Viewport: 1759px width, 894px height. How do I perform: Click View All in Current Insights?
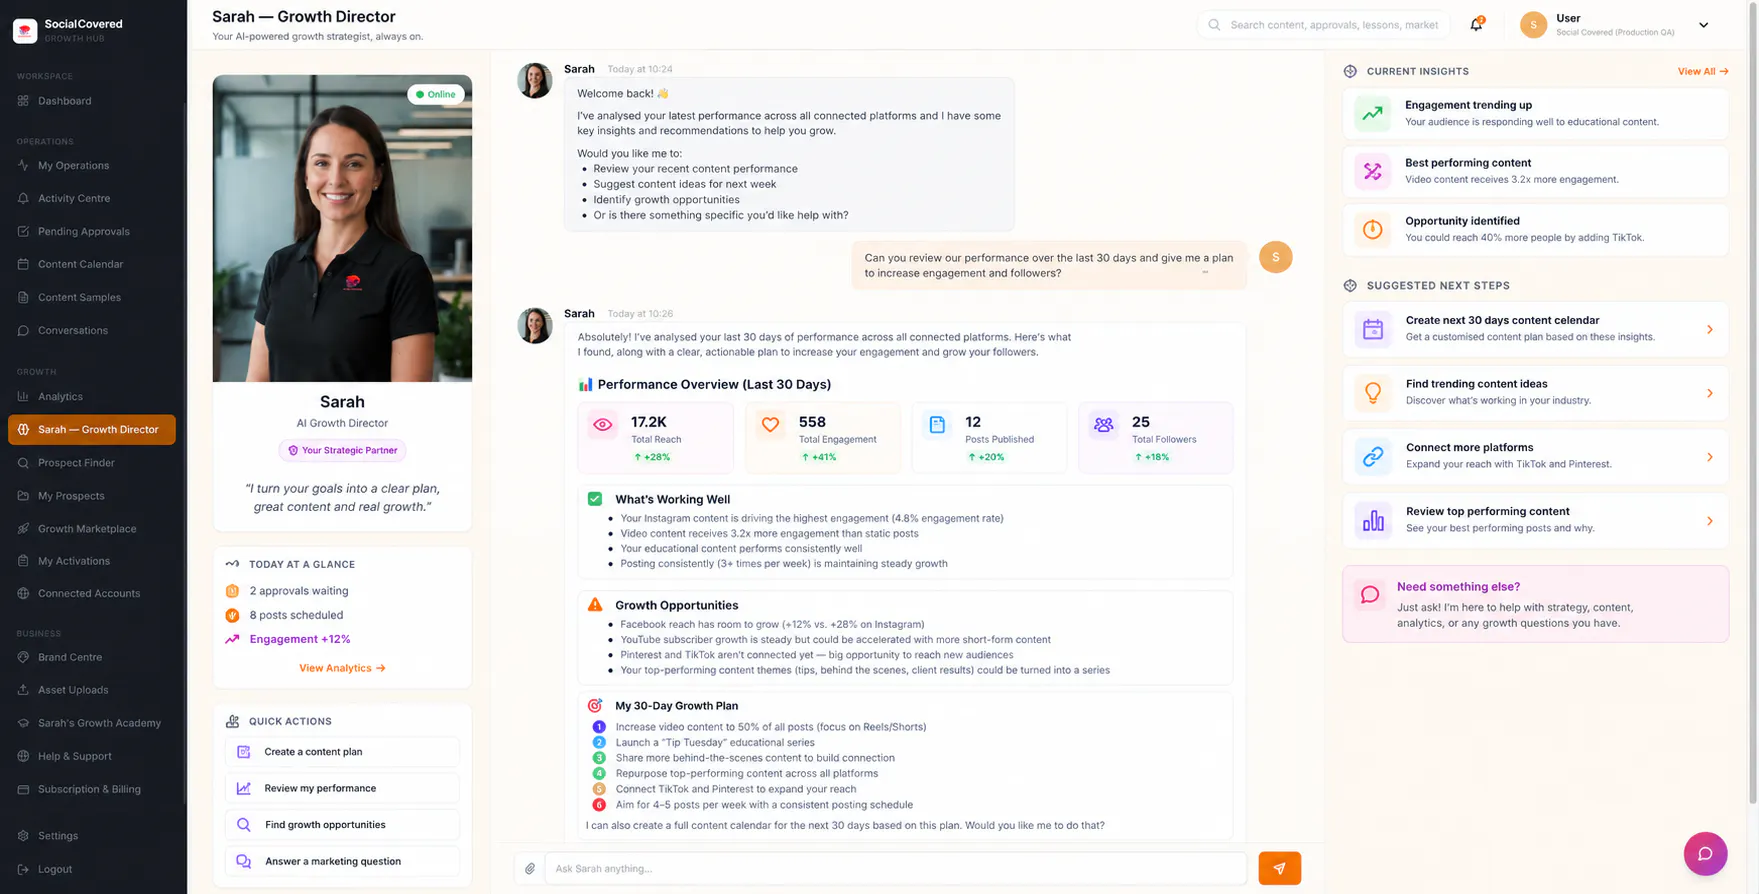pyautogui.click(x=1703, y=71)
